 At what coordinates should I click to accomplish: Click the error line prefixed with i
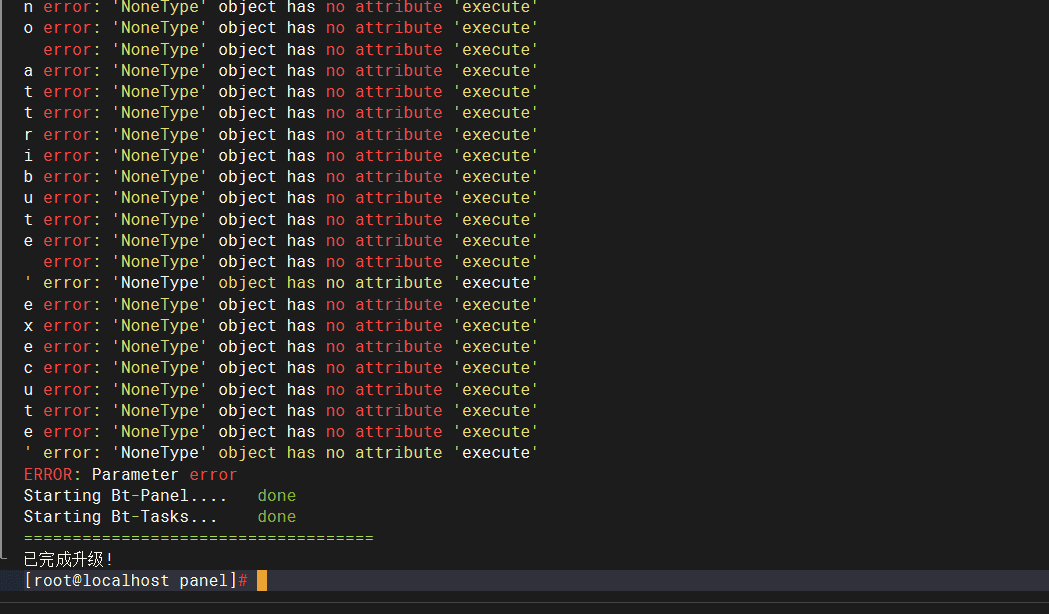280,156
